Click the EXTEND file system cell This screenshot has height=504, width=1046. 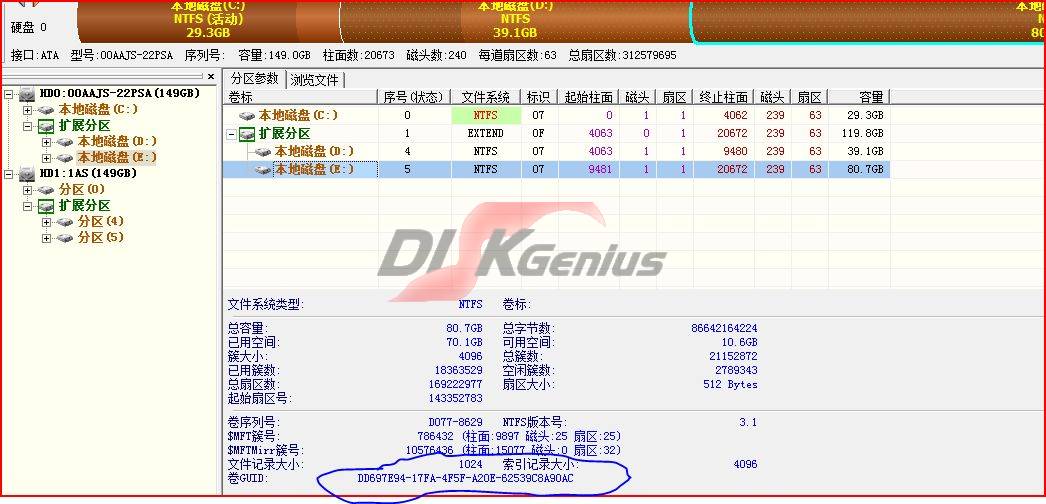coord(486,133)
